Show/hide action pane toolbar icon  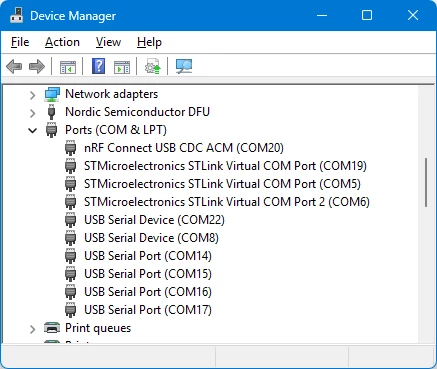122,67
